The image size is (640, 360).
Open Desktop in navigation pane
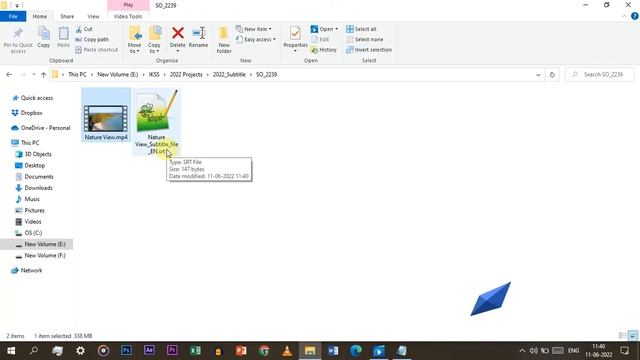click(x=30, y=166)
